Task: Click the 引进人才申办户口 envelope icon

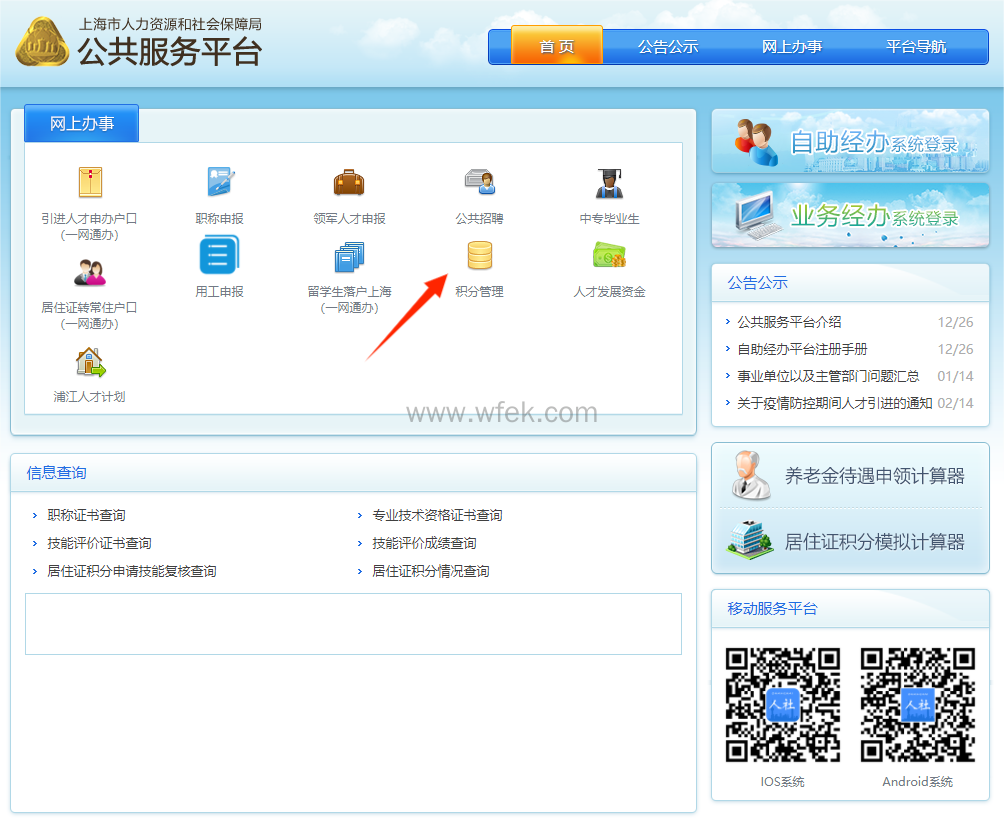Action: tap(89, 183)
